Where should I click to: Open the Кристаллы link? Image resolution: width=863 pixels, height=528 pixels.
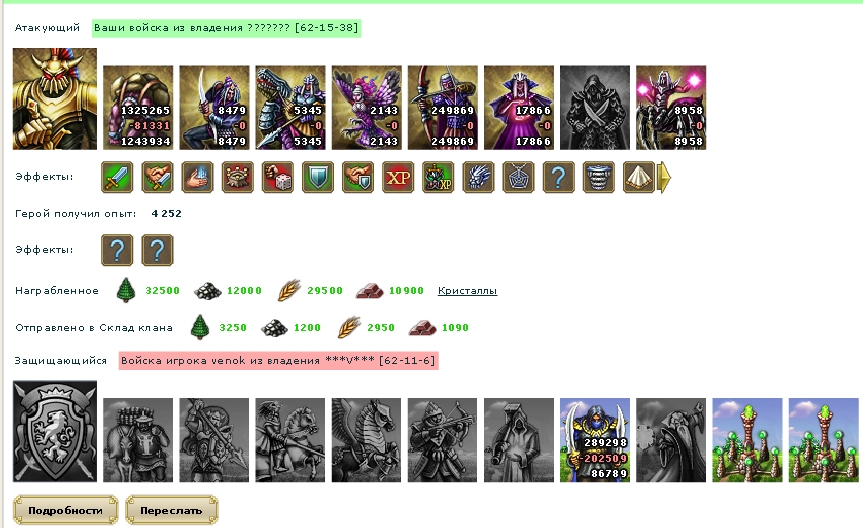tap(467, 291)
